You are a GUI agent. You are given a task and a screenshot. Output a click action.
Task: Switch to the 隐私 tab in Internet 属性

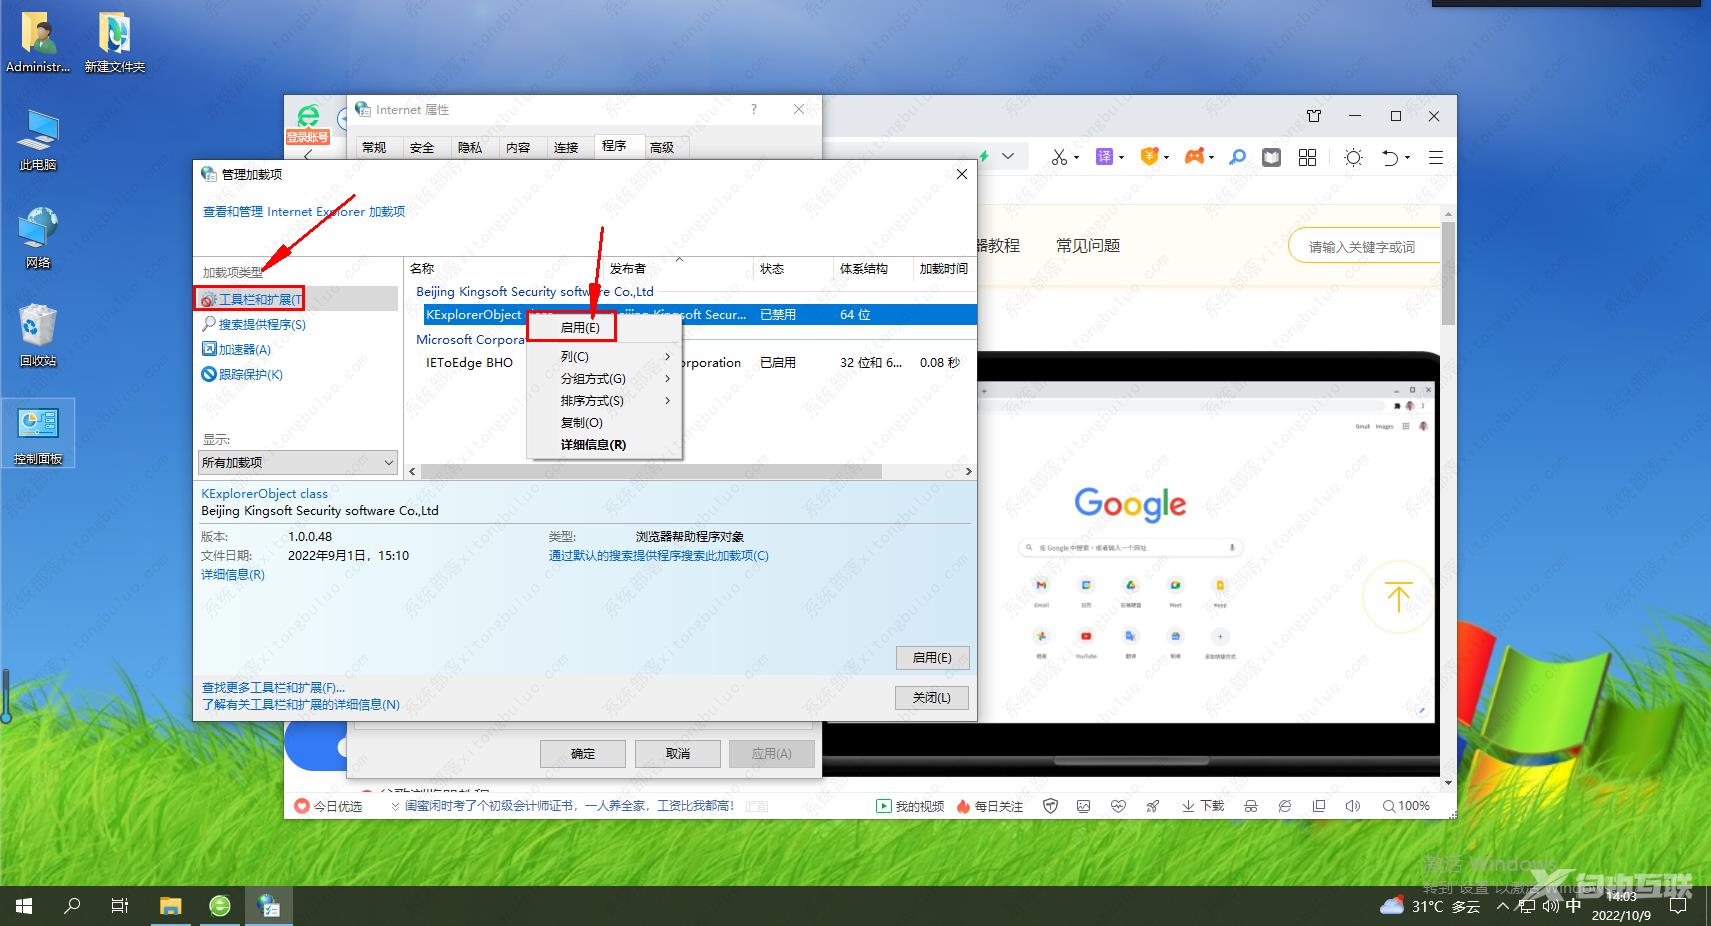(x=470, y=147)
